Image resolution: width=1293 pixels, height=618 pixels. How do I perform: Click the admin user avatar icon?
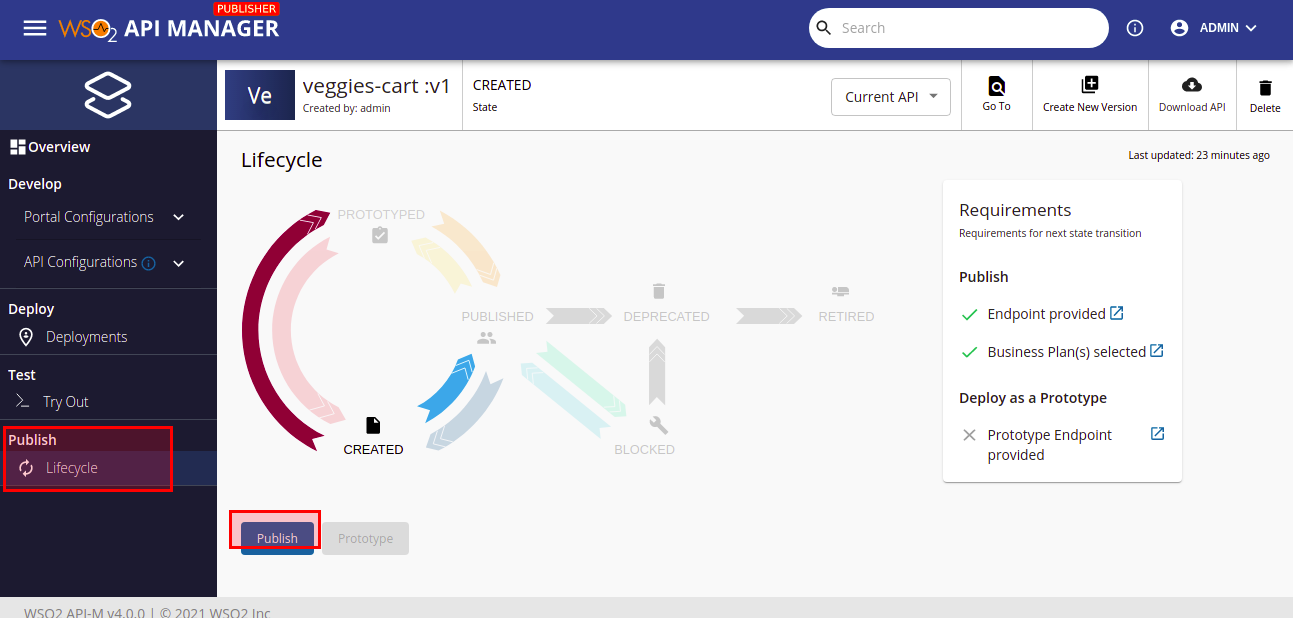coord(1179,28)
